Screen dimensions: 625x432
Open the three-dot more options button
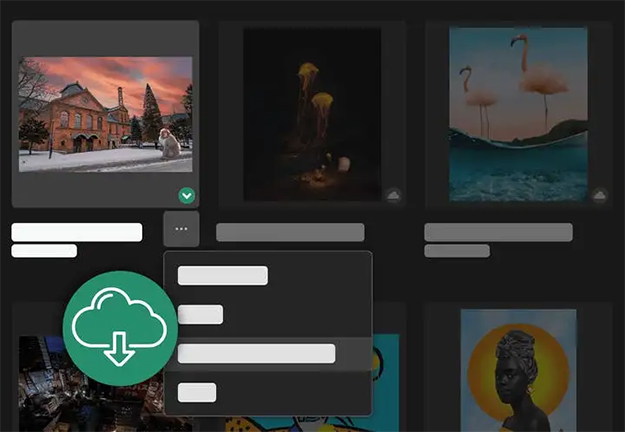181,229
